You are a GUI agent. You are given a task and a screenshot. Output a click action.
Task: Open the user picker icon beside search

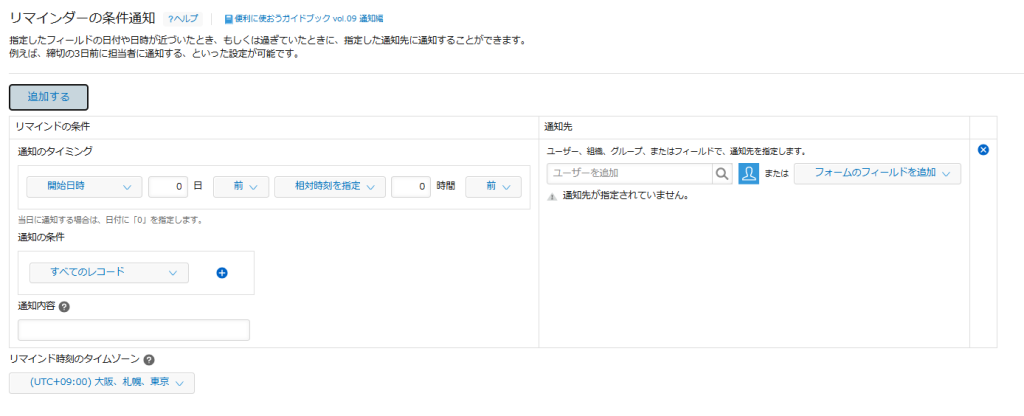click(x=748, y=173)
